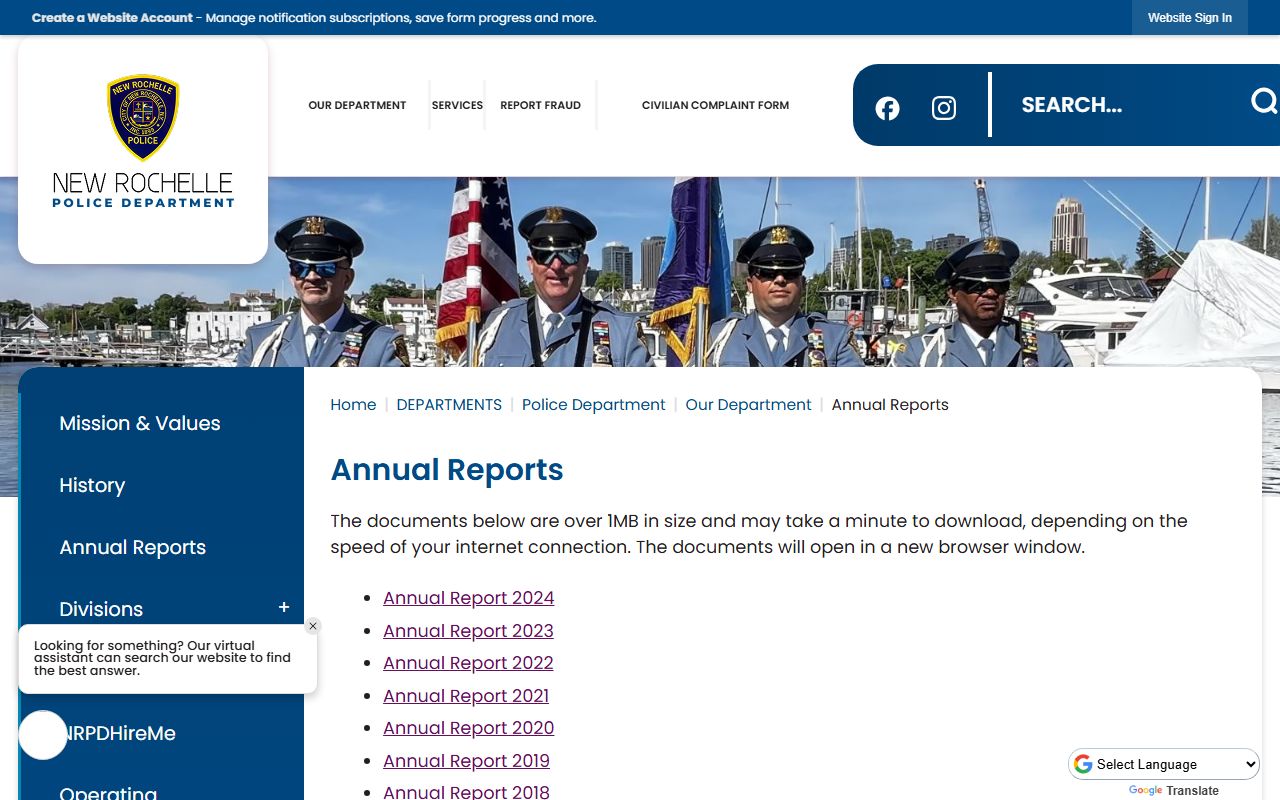The height and width of the screenshot is (800, 1280).
Task: Close the virtual assistant tooltip
Action: tap(313, 626)
